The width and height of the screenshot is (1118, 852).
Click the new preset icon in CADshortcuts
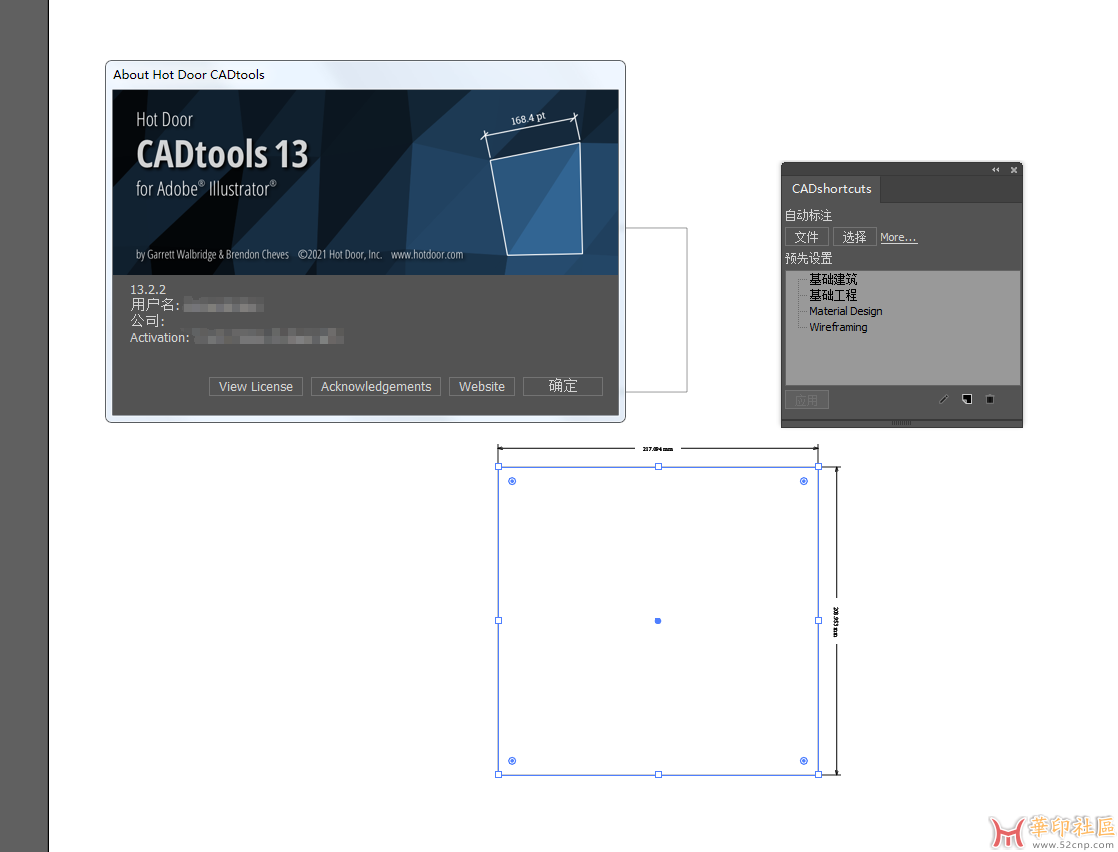point(967,399)
